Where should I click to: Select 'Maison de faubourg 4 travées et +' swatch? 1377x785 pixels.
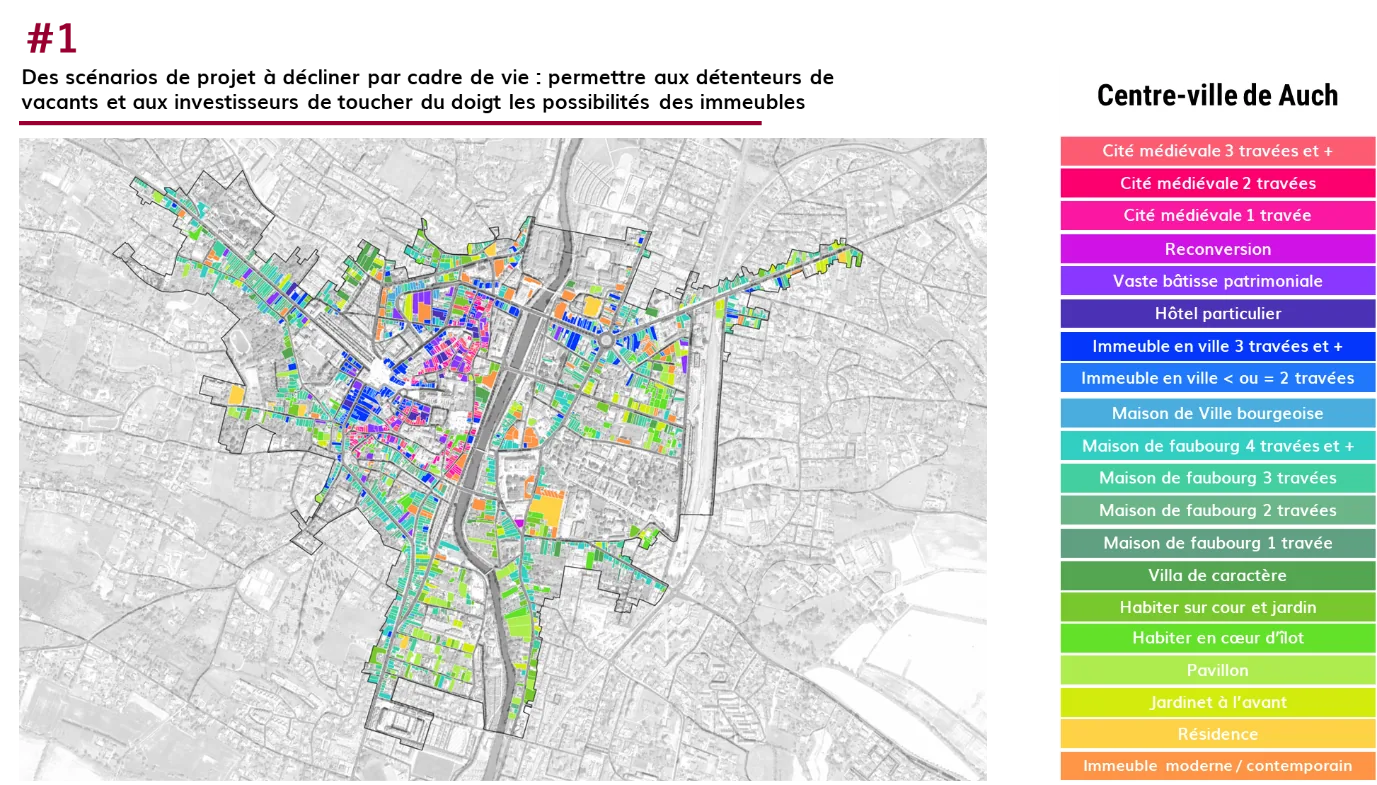[1217, 446]
